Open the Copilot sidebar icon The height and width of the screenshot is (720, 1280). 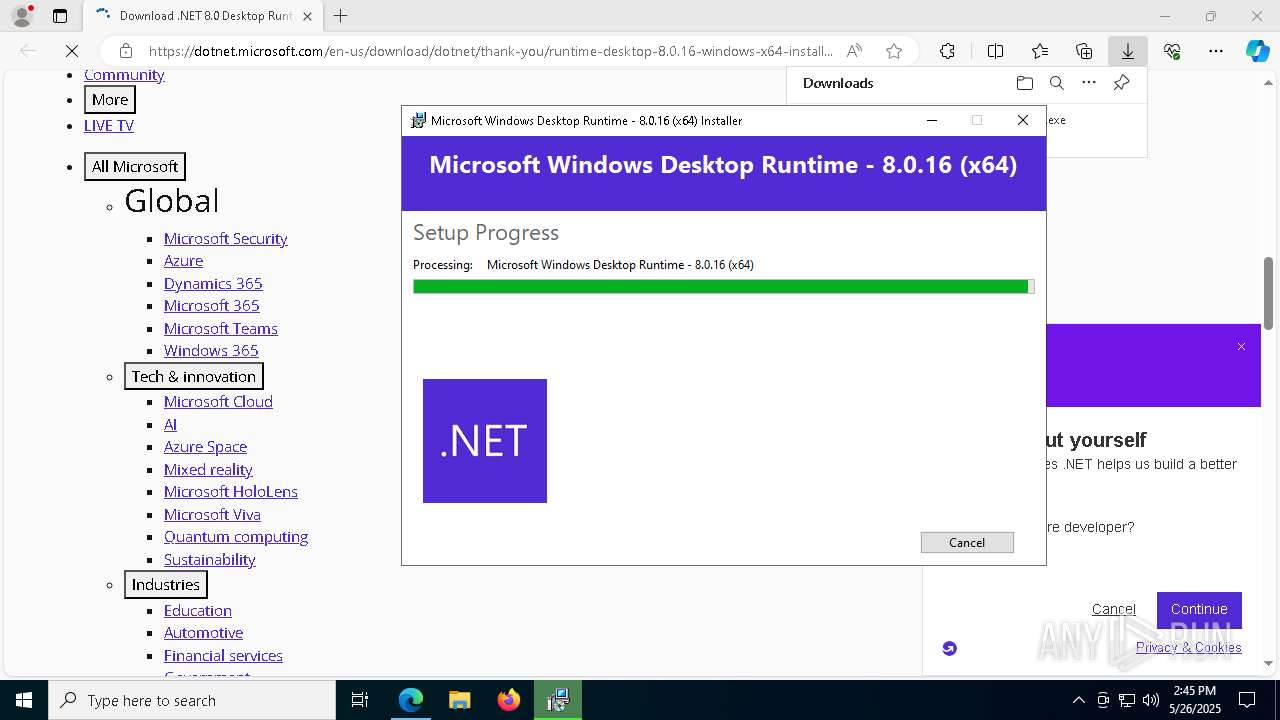point(1257,51)
